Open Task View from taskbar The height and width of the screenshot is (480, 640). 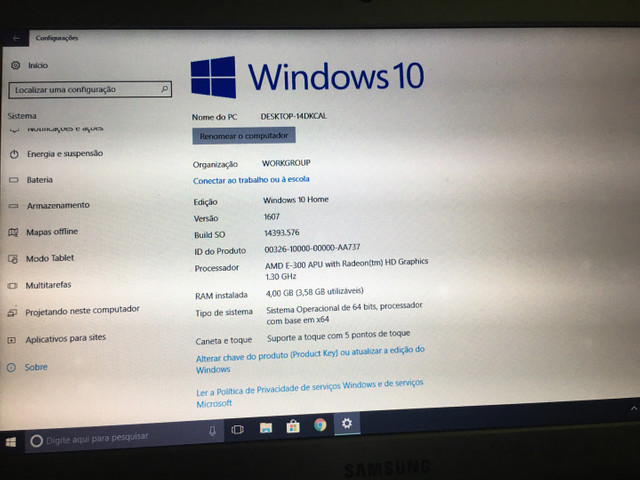click(238, 429)
